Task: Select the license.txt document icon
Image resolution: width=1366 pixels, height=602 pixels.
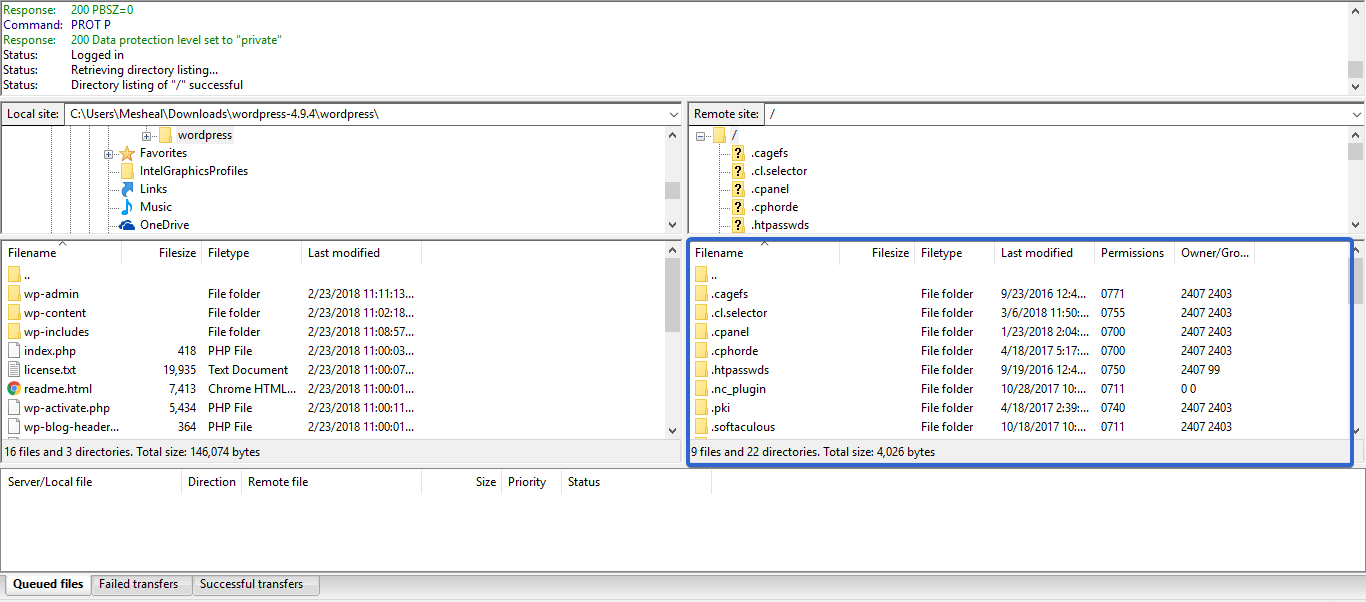Action: (14, 370)
